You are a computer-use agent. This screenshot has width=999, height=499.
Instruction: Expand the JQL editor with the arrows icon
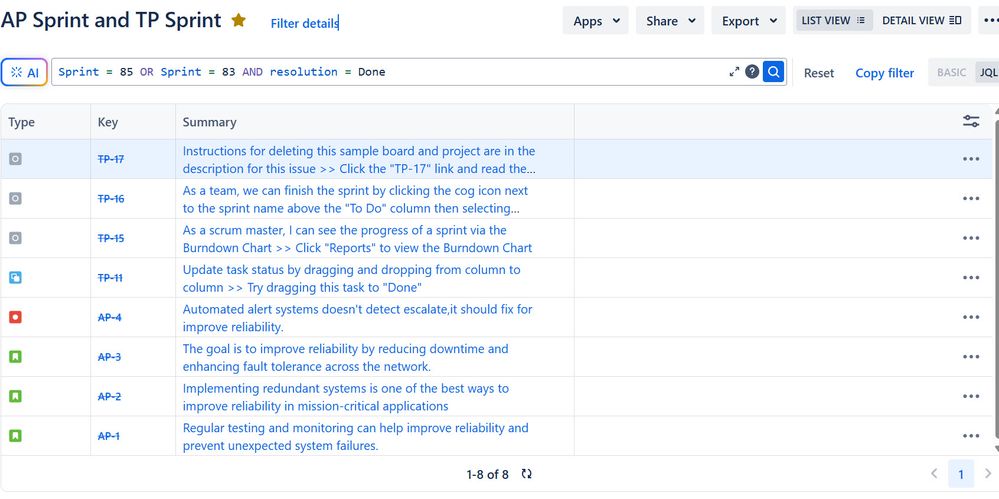[734, 72]
